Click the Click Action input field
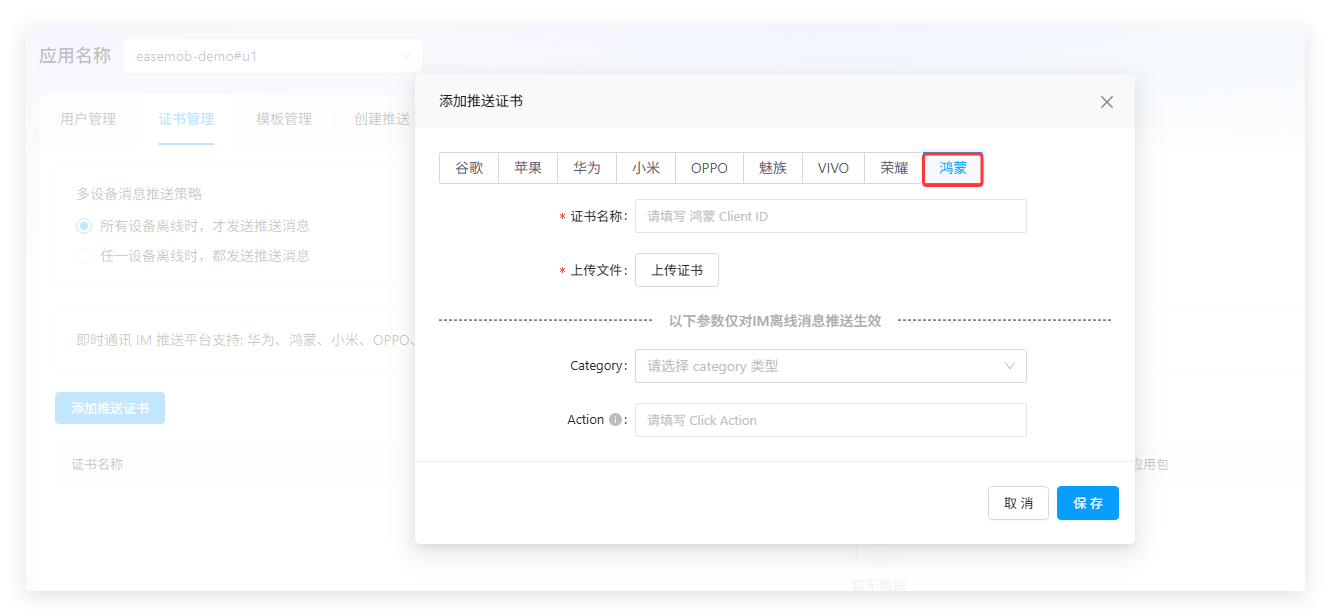This screenshot has height=616, width=1330. click(830, 420)
